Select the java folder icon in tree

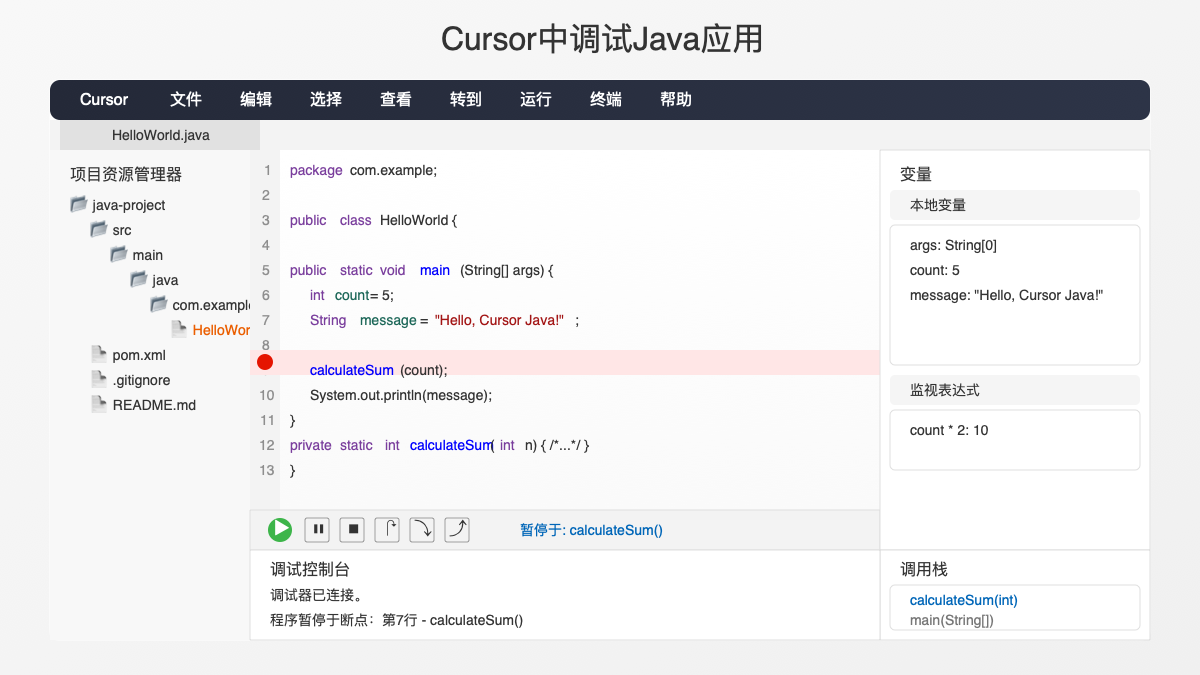pos(139,279)
